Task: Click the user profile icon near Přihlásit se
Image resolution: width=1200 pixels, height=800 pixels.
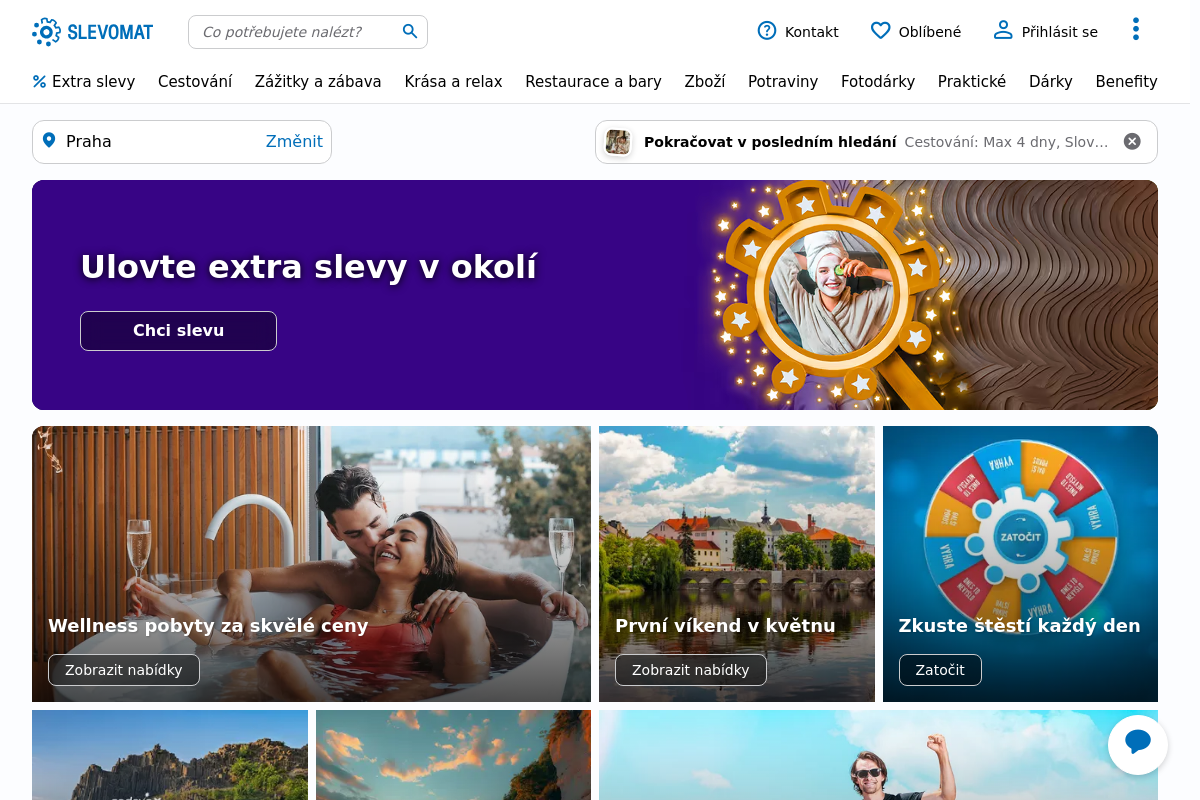Action: 1003,31
